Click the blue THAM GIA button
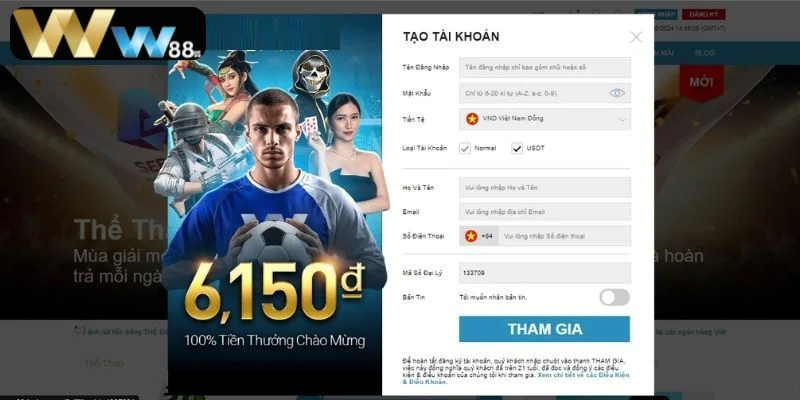This screenshot has width=800, height=400. click(x=544, y=329)
